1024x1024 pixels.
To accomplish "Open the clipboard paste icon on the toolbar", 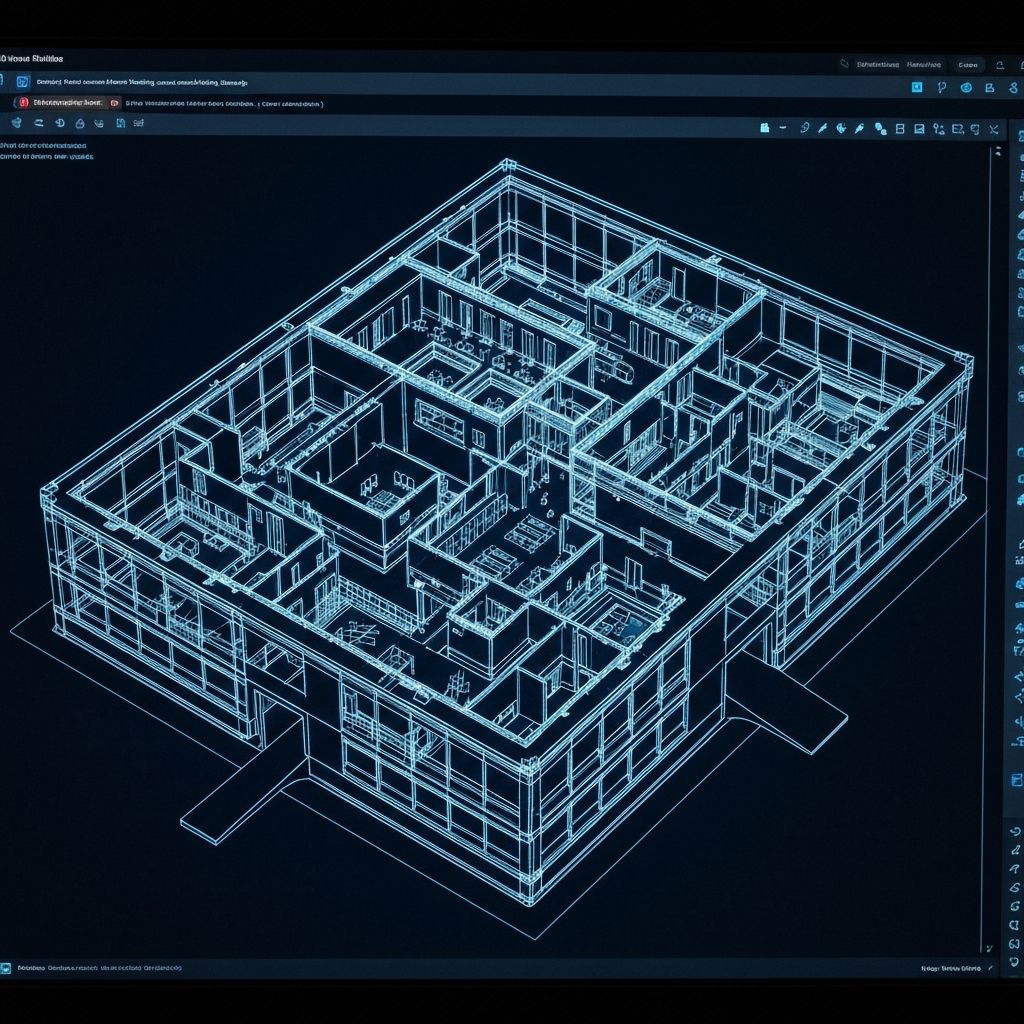I will (x=766, y=127).
